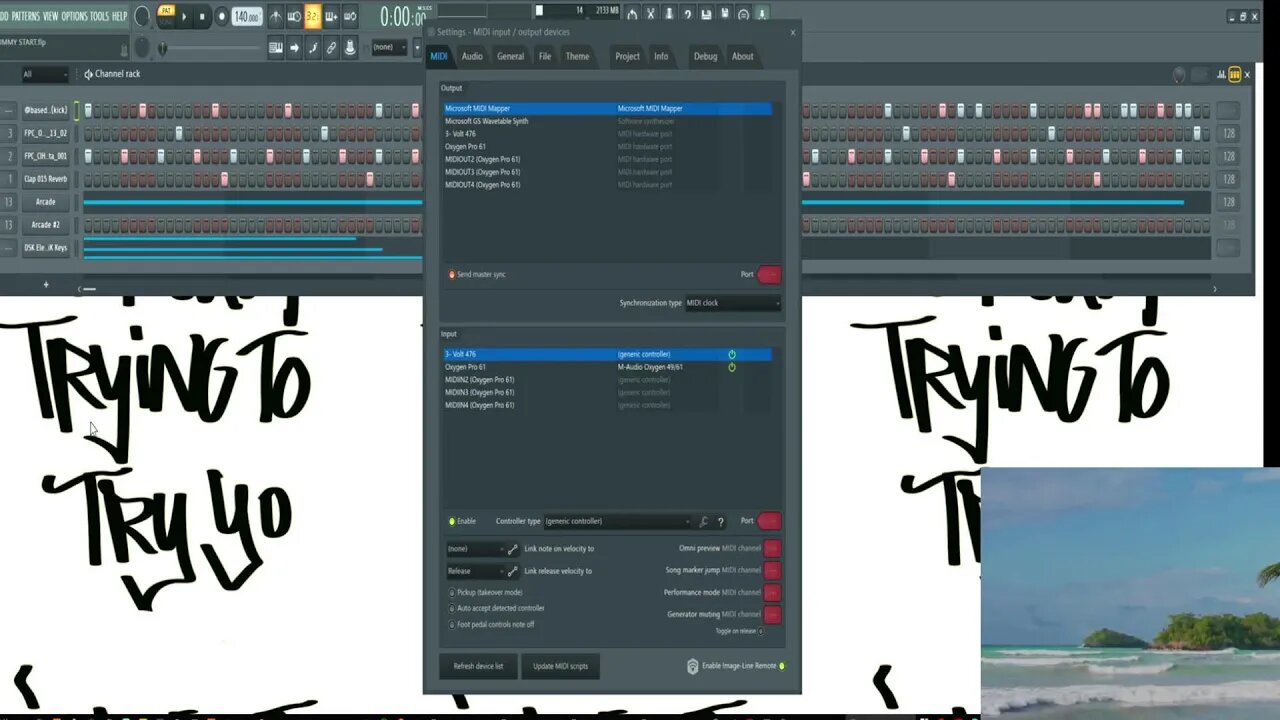Image resolution: width=1280 pixels, height=720 pixels.
Task: Toggle the metronome icon
Action: (275, 16)
